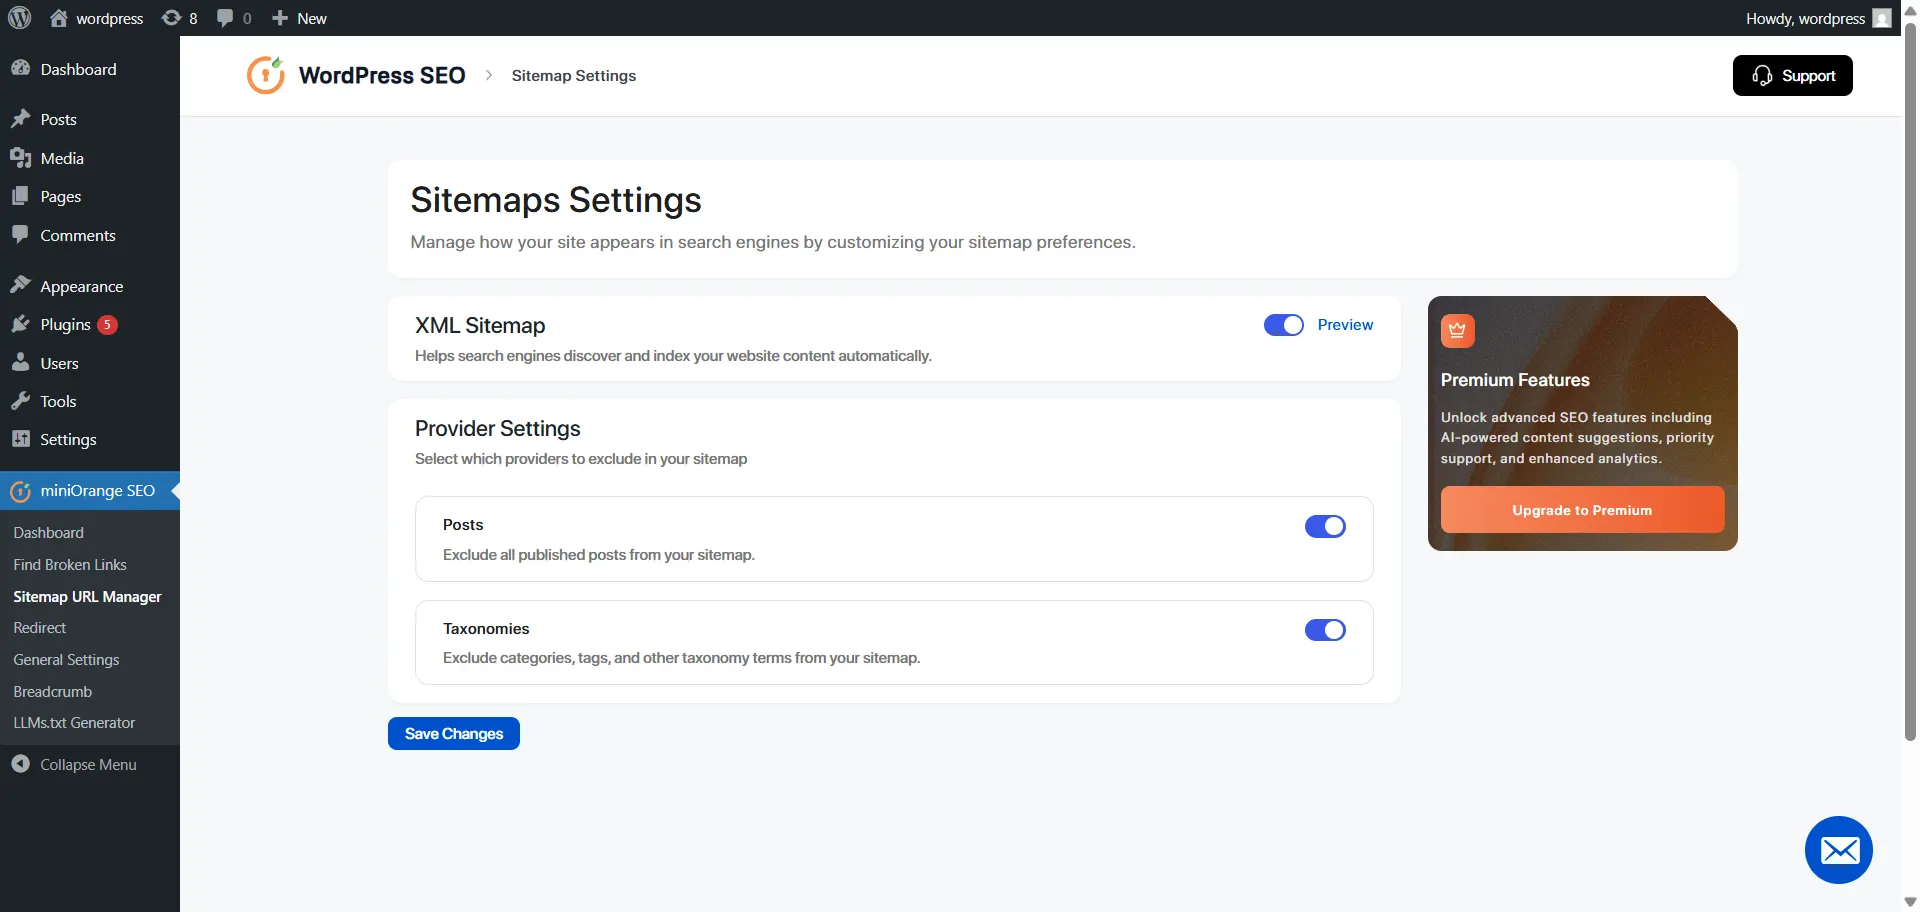Click the Plugins plug icon

[21, 324]
